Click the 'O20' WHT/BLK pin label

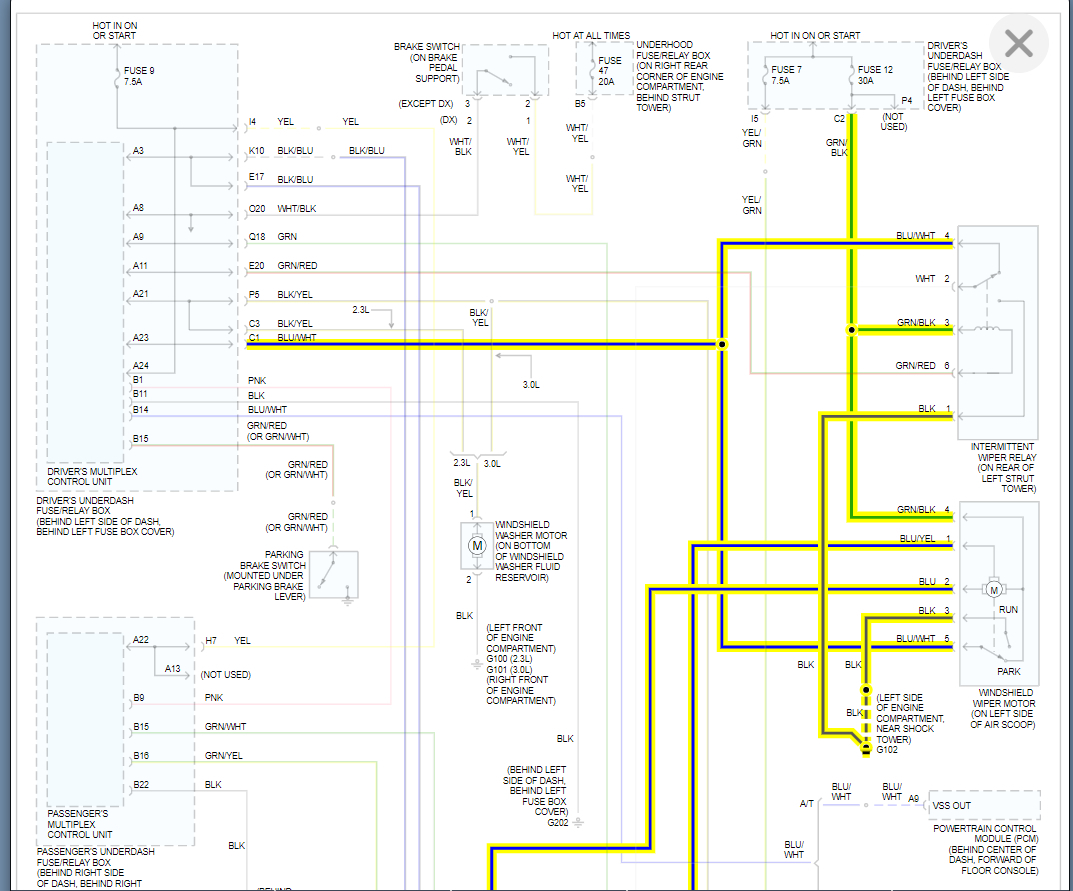tap(257, 208)
